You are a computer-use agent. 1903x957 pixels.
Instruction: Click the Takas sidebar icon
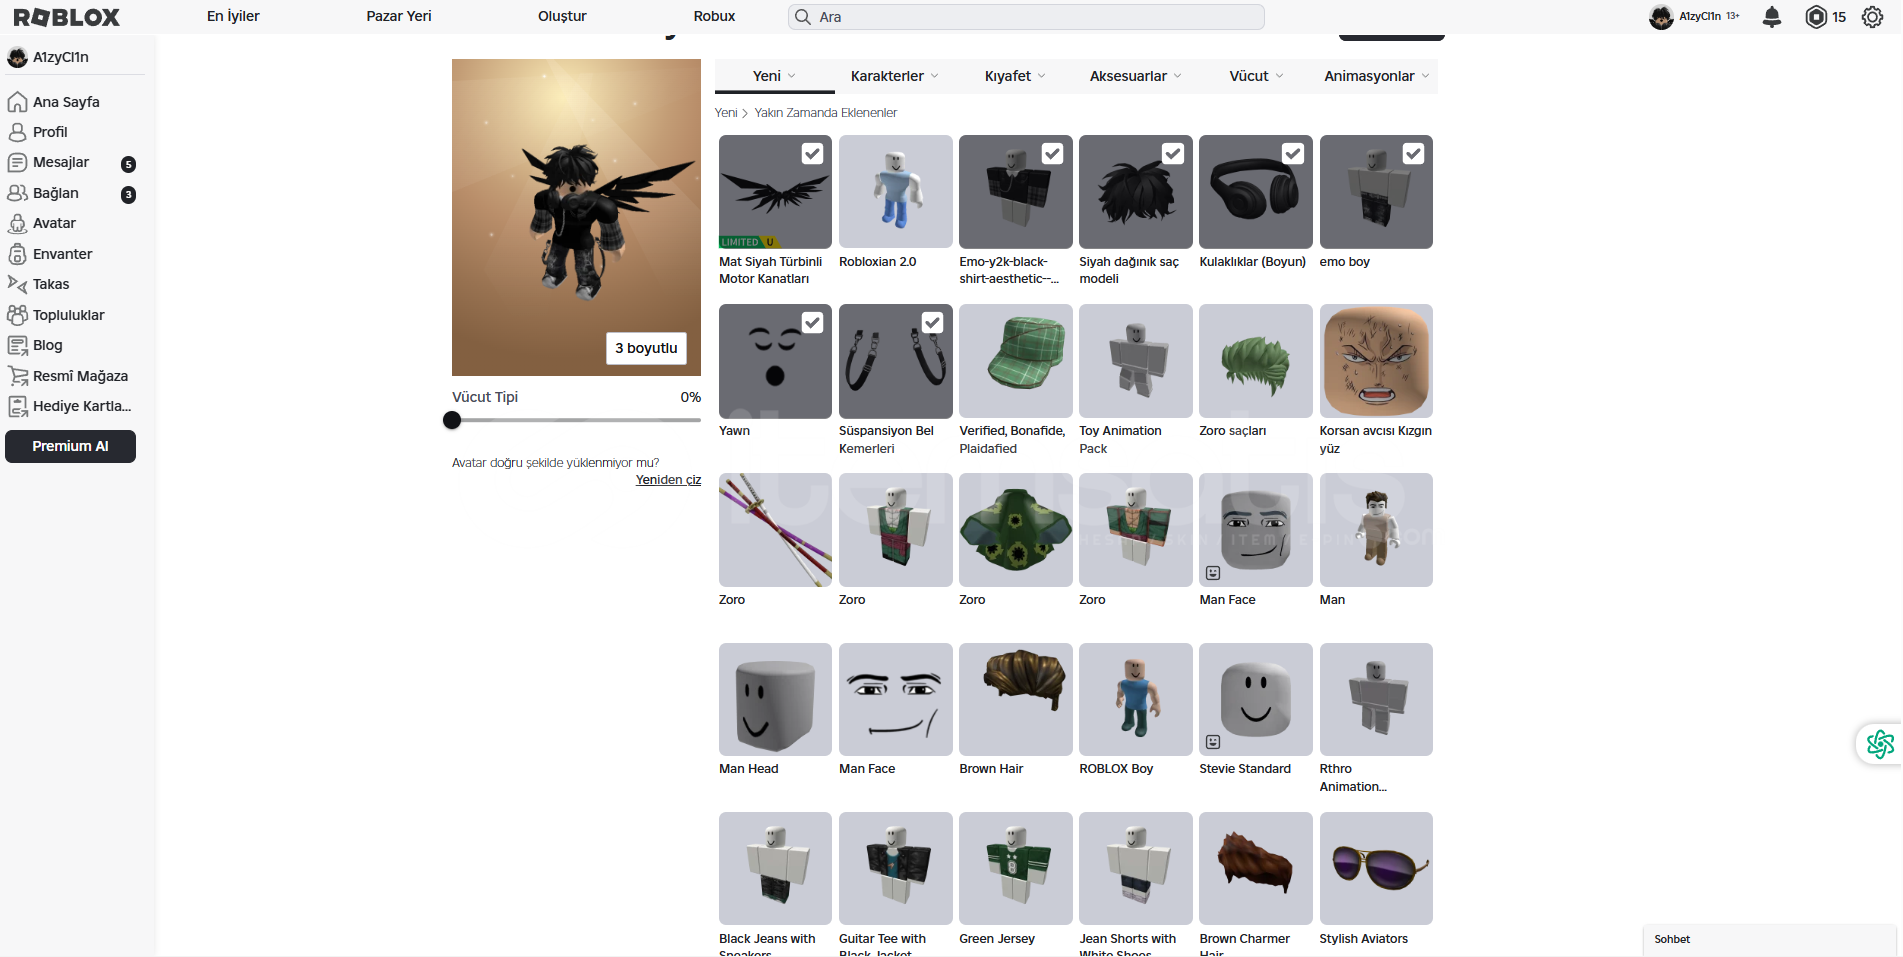(17, 284)
